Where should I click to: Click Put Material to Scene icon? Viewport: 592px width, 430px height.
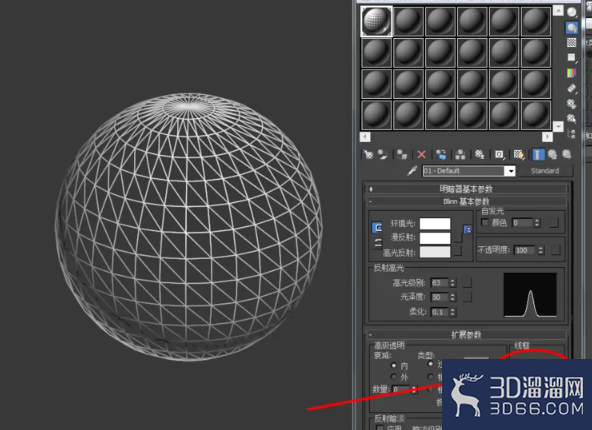click(383, 154)
